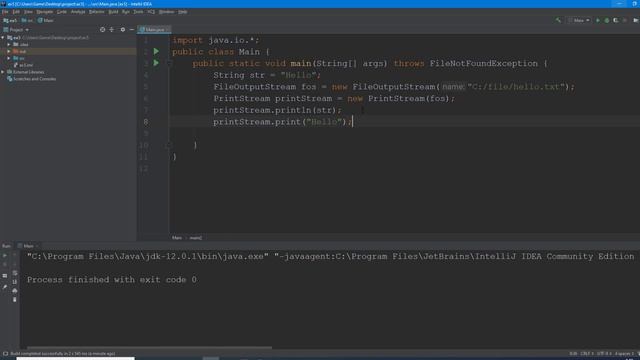Rerun Main from Run panel play icon
This screenshot has width=640, height=360.
coord(5,256)
